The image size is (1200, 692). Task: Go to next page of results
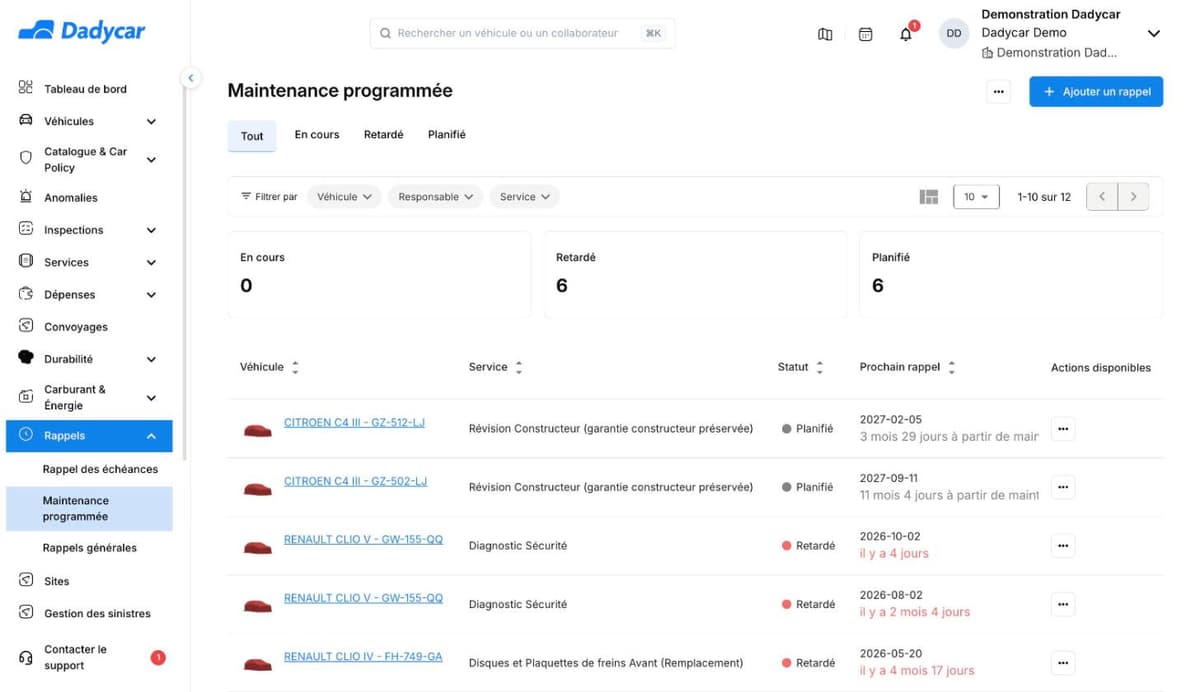[1133, 197]
